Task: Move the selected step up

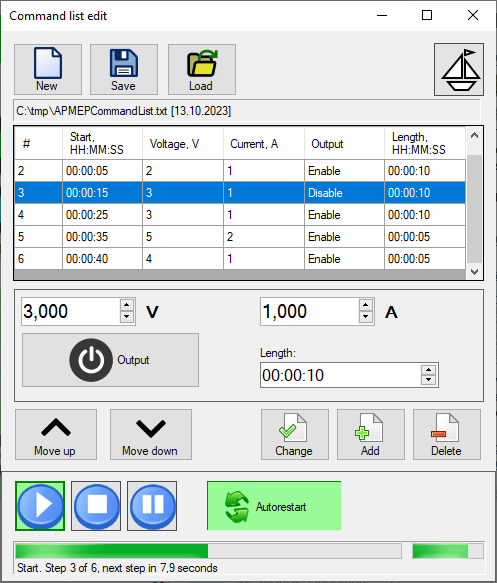Action: click(56, 435)
